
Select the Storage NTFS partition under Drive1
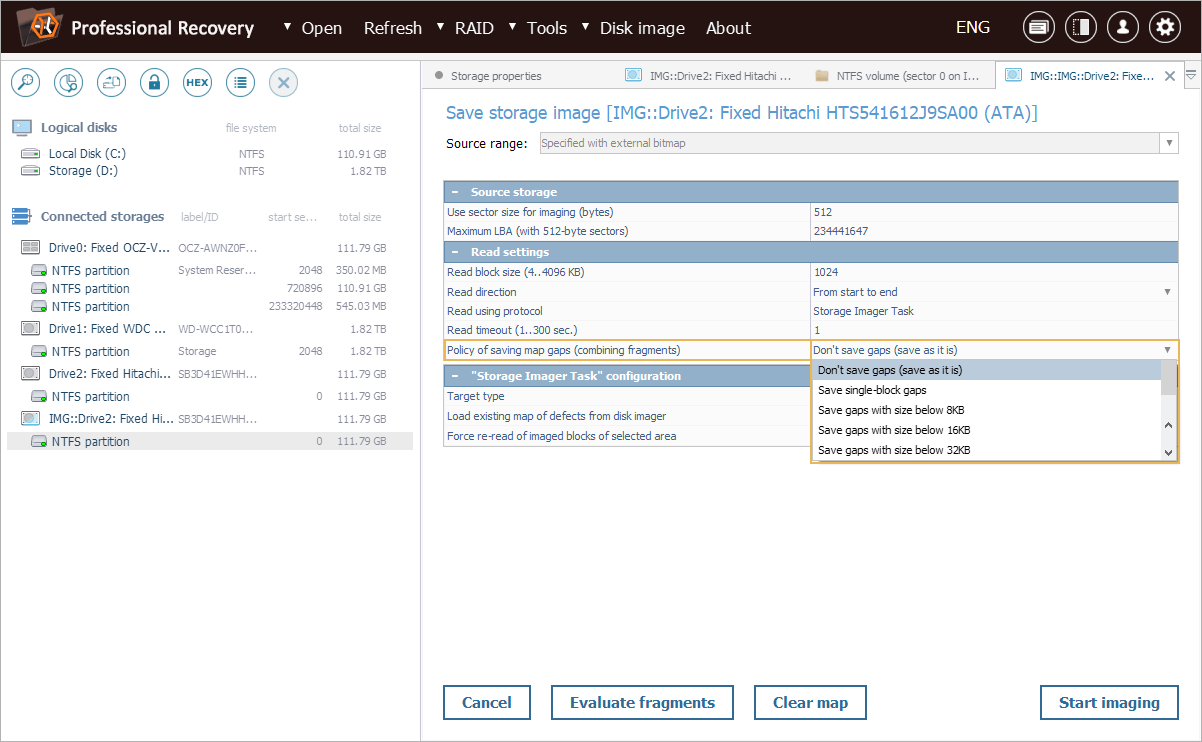tap(209, 351)
